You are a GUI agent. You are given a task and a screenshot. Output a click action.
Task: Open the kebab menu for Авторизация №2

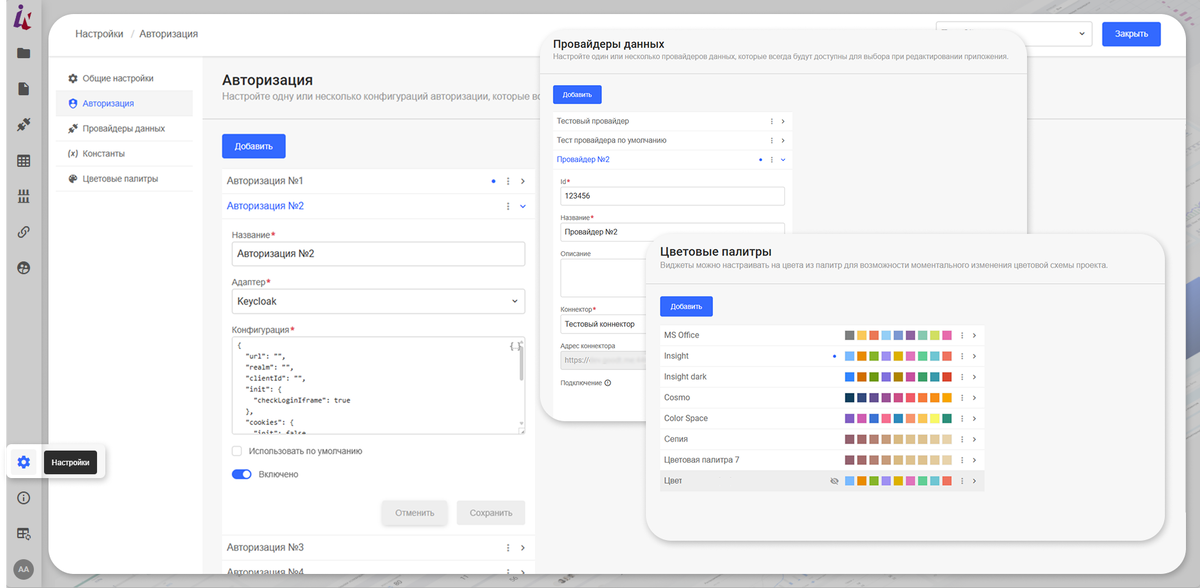pos(508,206)
